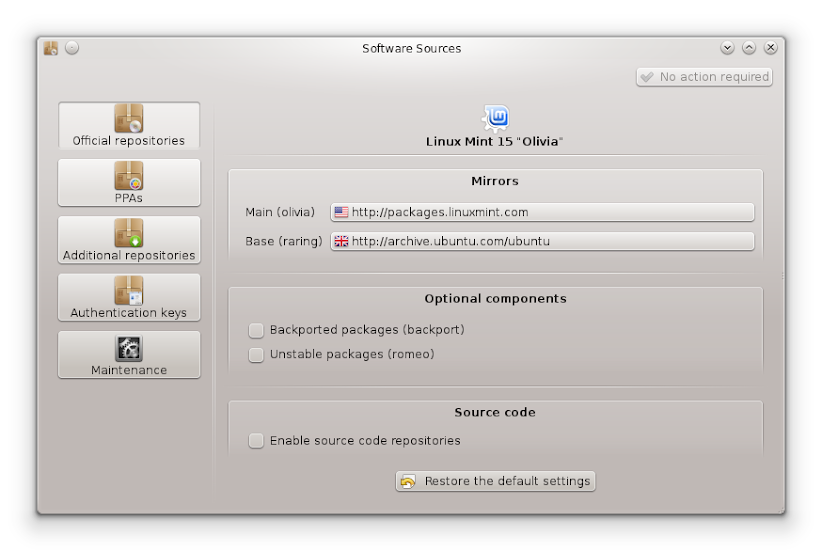This screenshot has width=822, height=551.
Task: Click No action required button
Action: 704,77
